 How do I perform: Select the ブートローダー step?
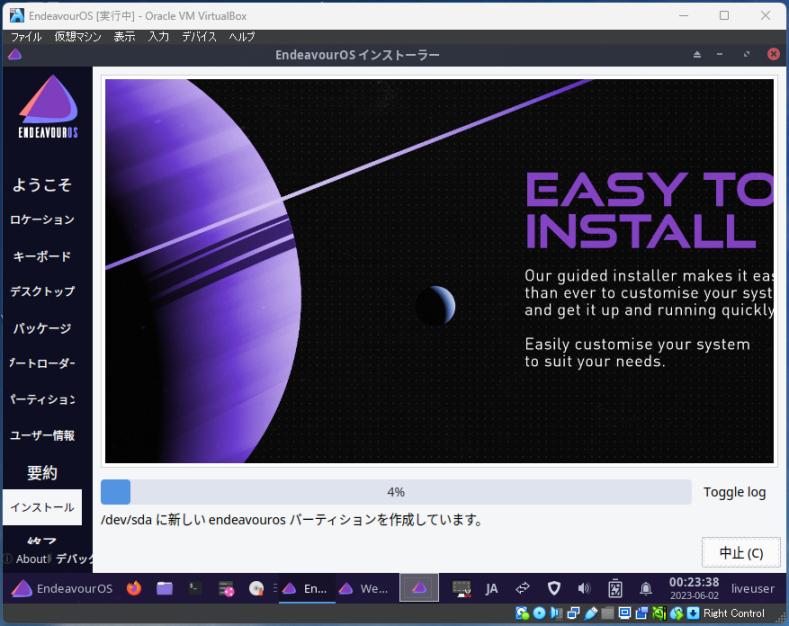(x=42, y=363)
